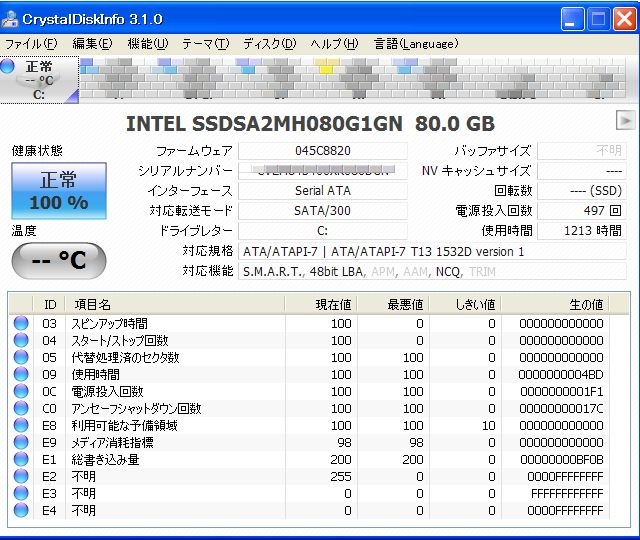Select the C: disk tab showing 正常
Image resolution: width=640 pixels, height=540 pixels.
click(39, 80)
